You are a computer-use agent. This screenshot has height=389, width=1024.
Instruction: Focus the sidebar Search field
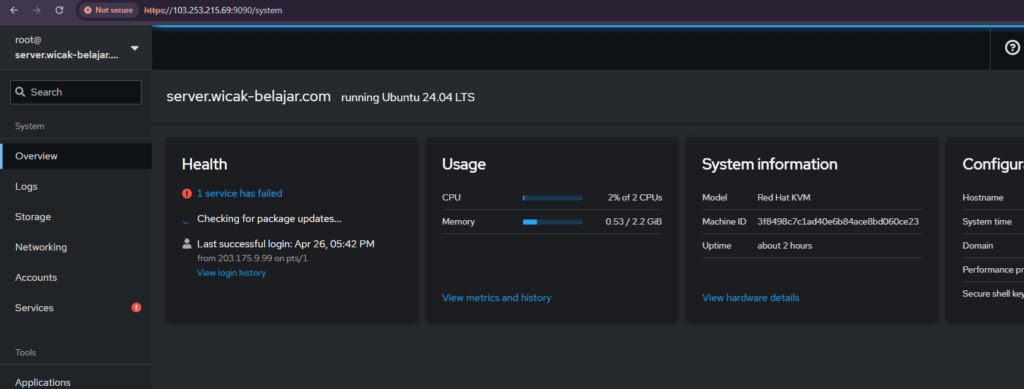[76, 92]
